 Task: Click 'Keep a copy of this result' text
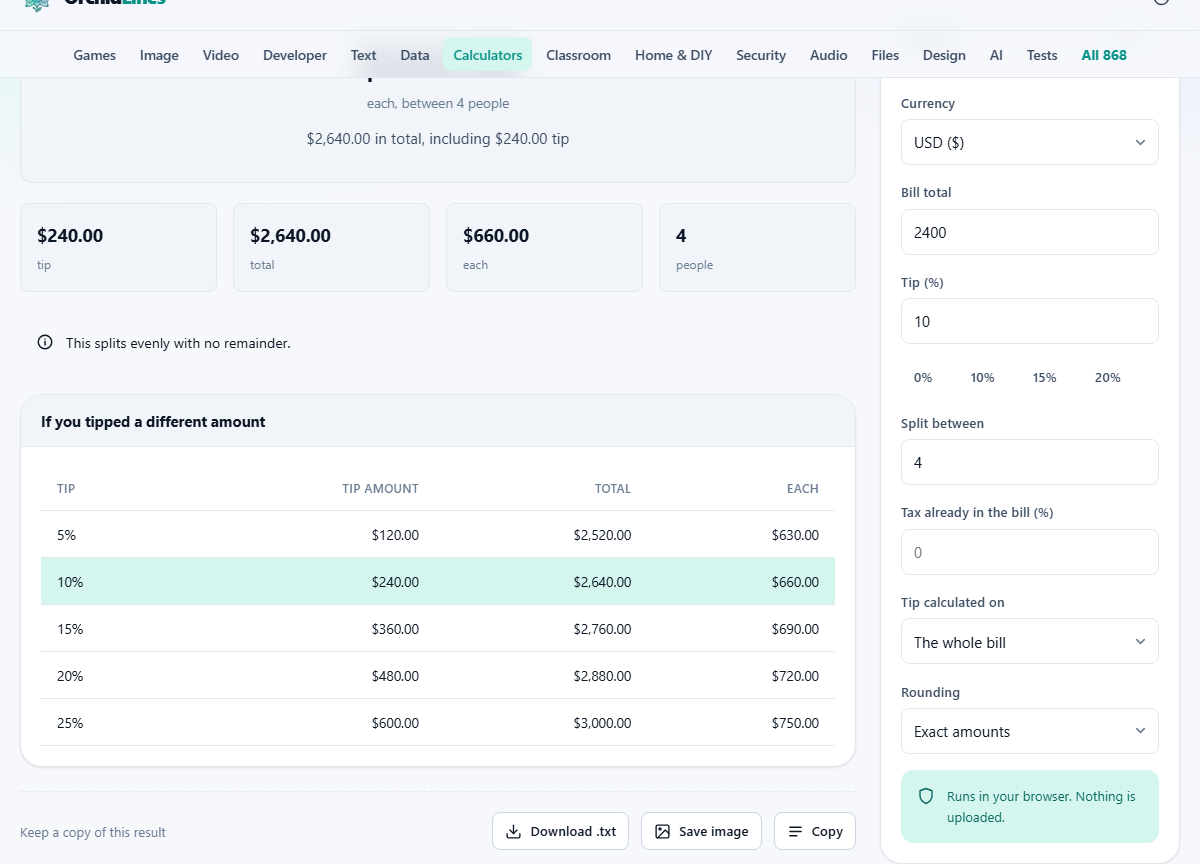[x=93, y=832]
